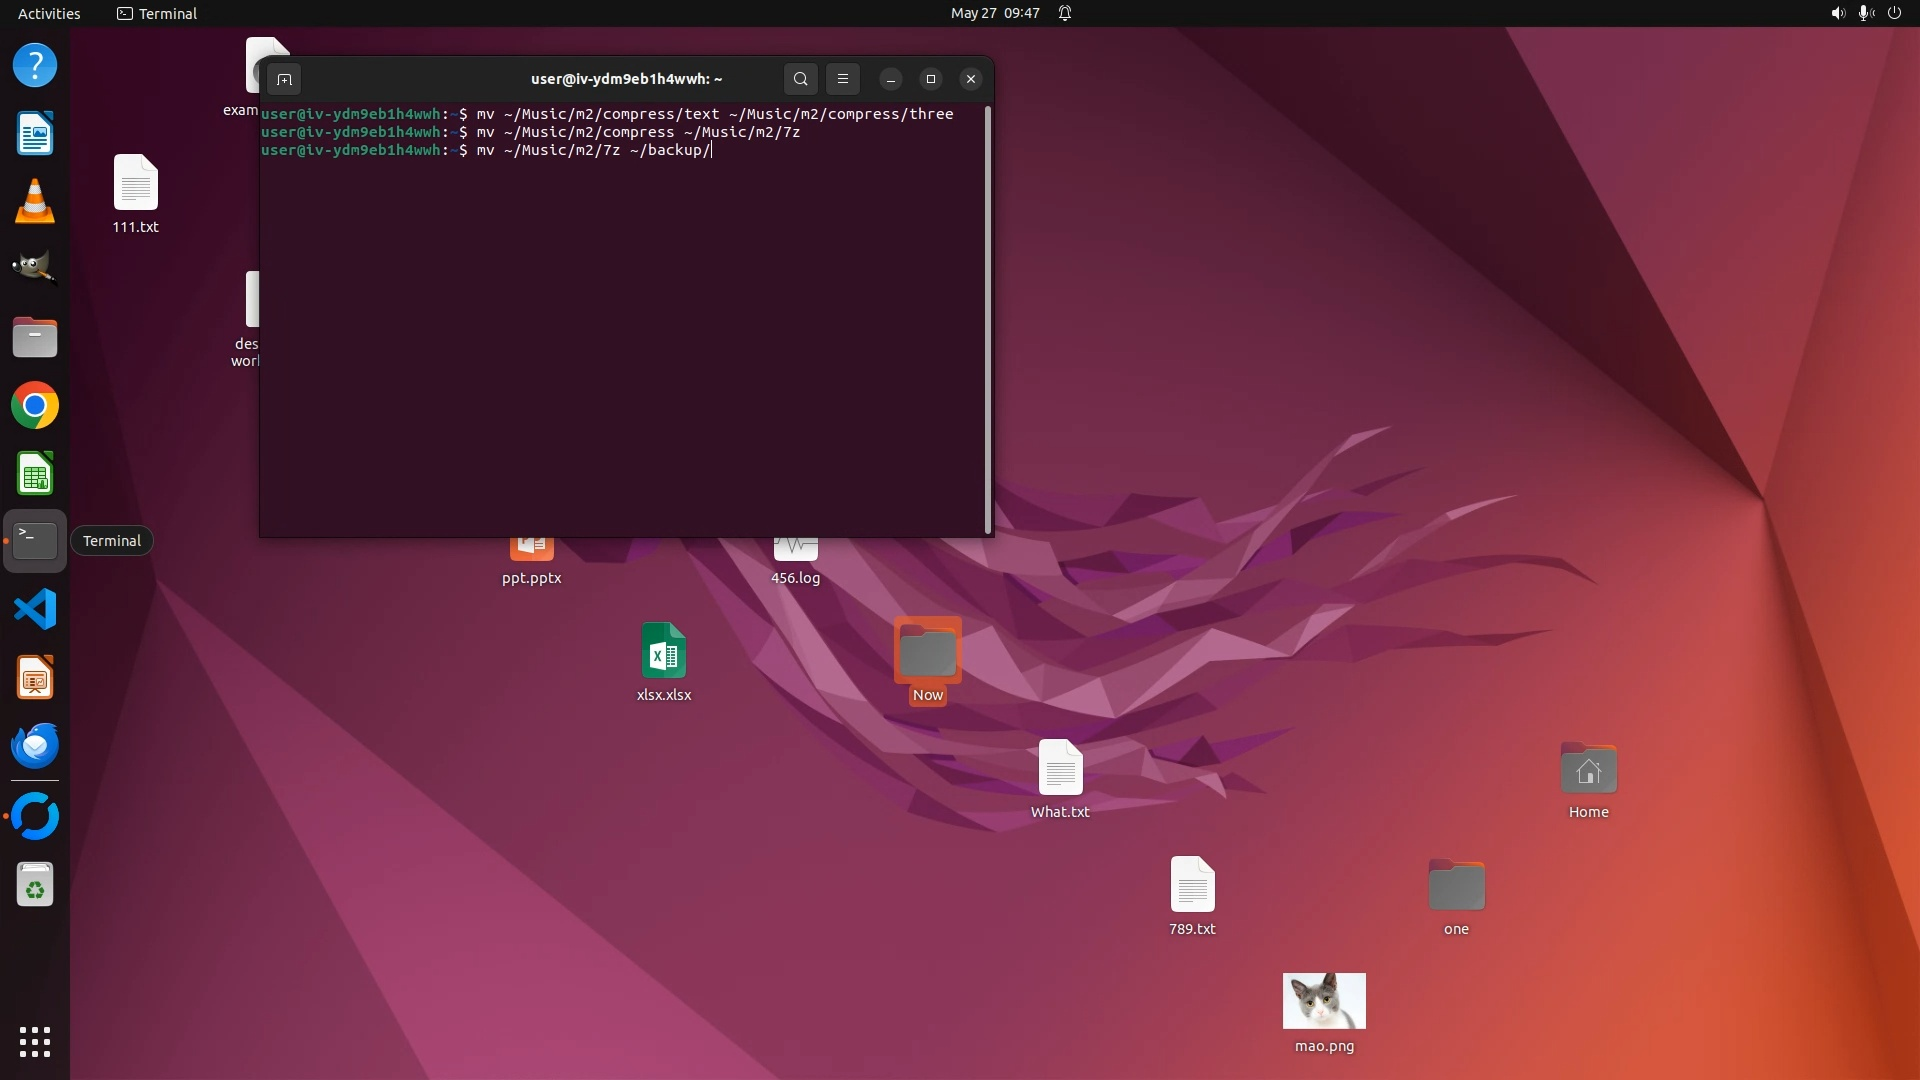The width and height of the screenshot is (1920, 1080).
Task: Open the terminal hamburger menu
Action: tap(843, 79)
